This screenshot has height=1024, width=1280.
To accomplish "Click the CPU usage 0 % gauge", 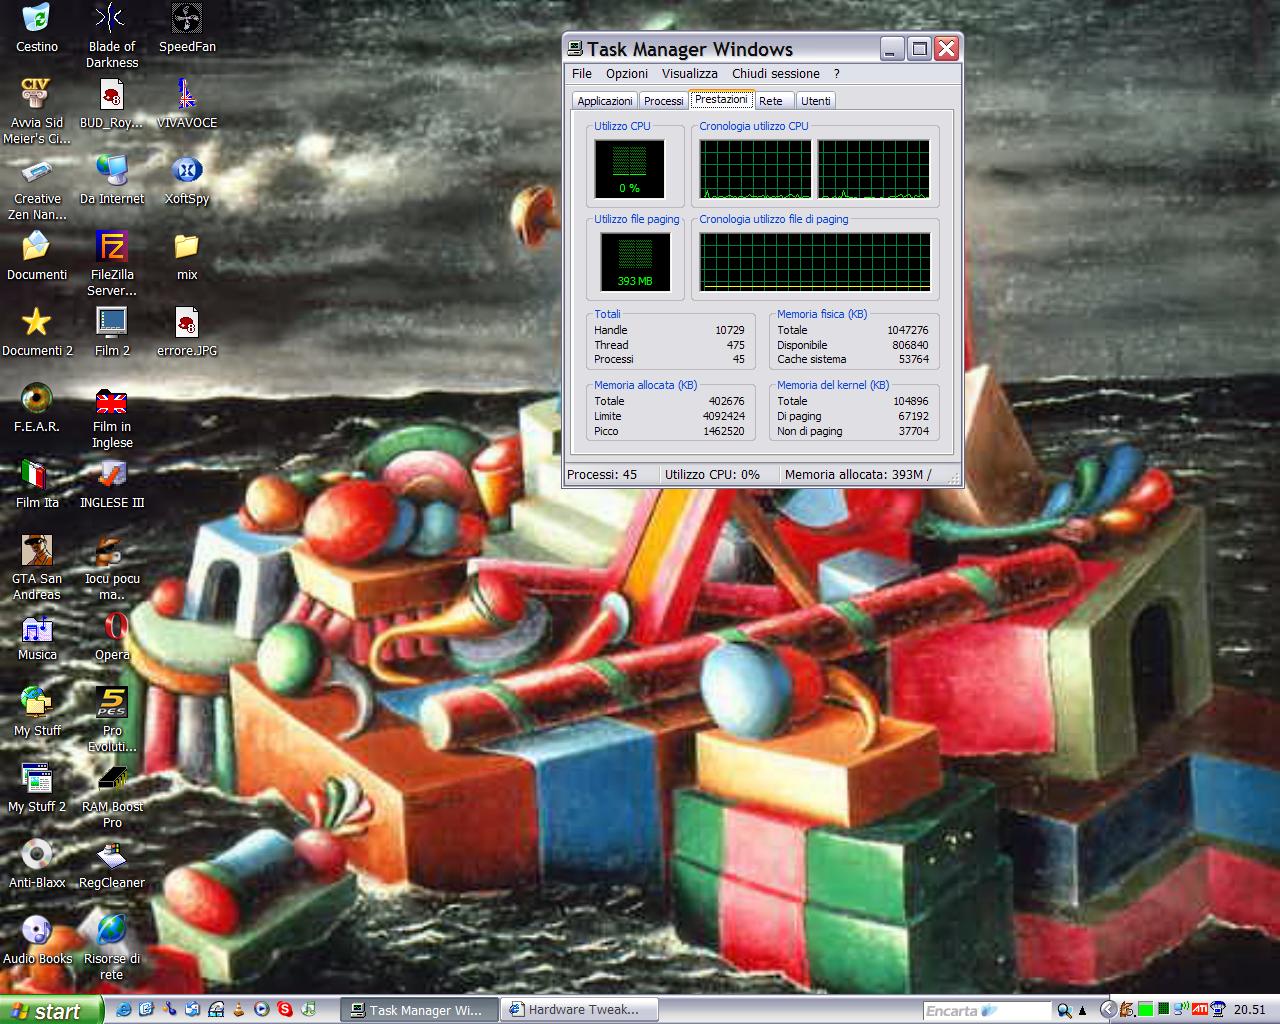I will coord(629,169).
